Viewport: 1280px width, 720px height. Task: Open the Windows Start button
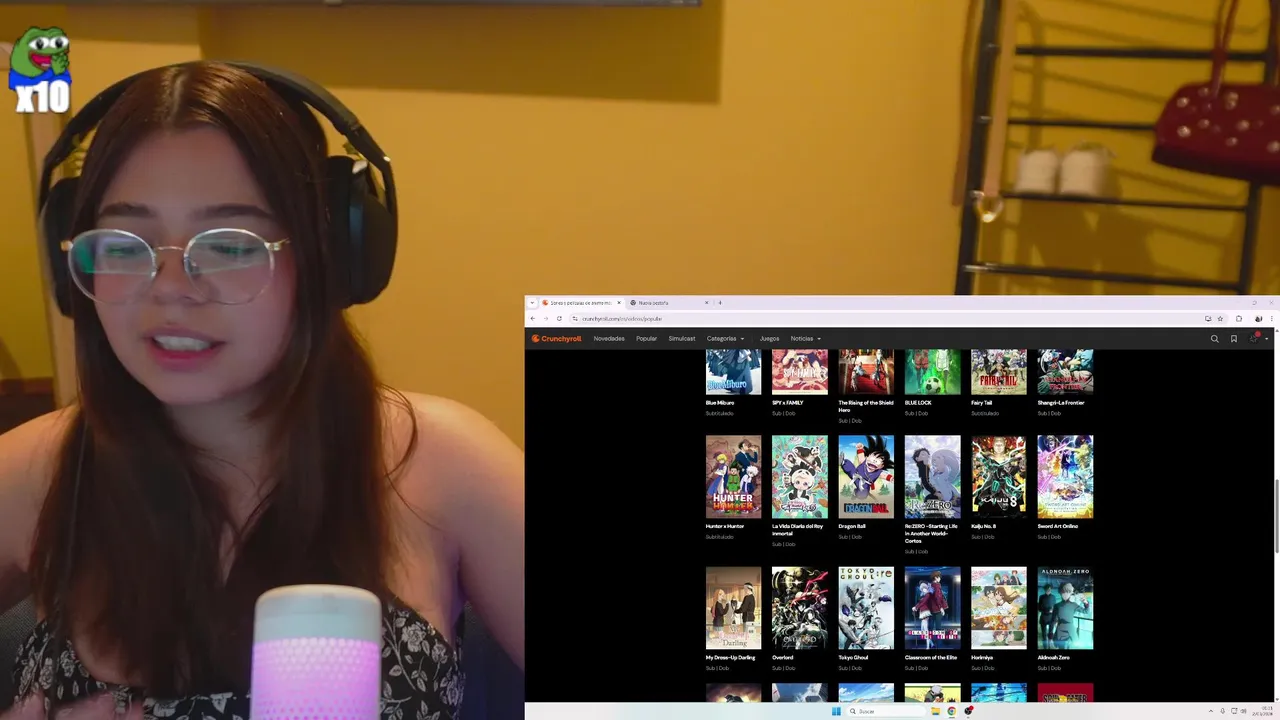(836, 711)
